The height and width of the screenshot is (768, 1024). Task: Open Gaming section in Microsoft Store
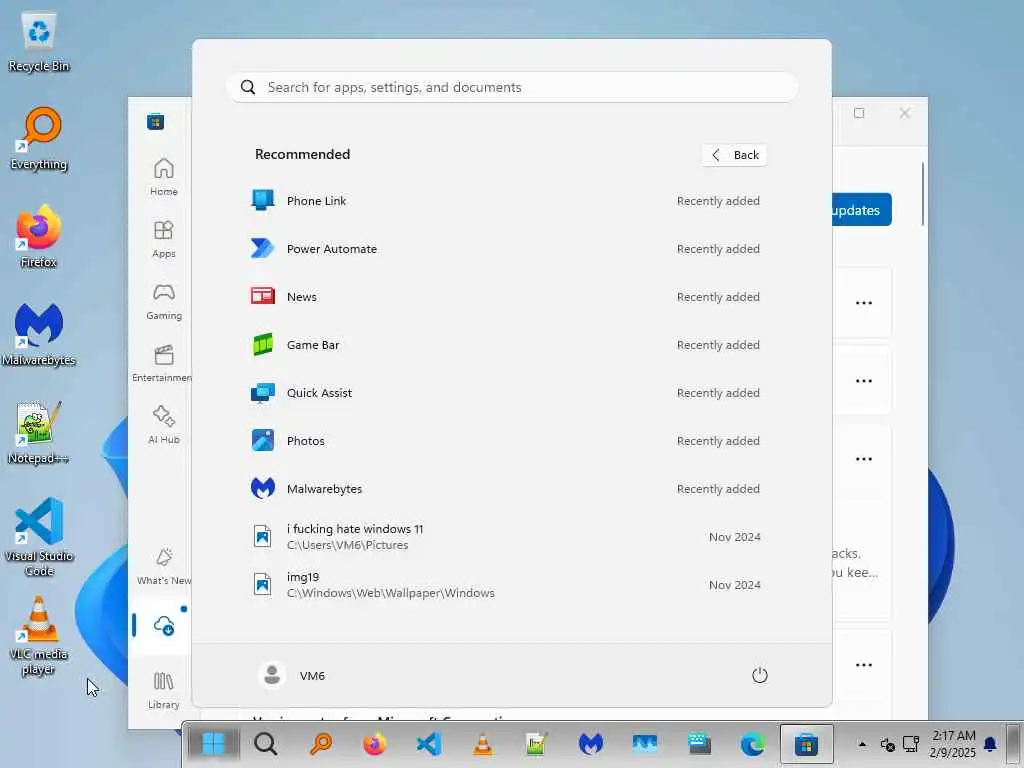tap(163, 301)
